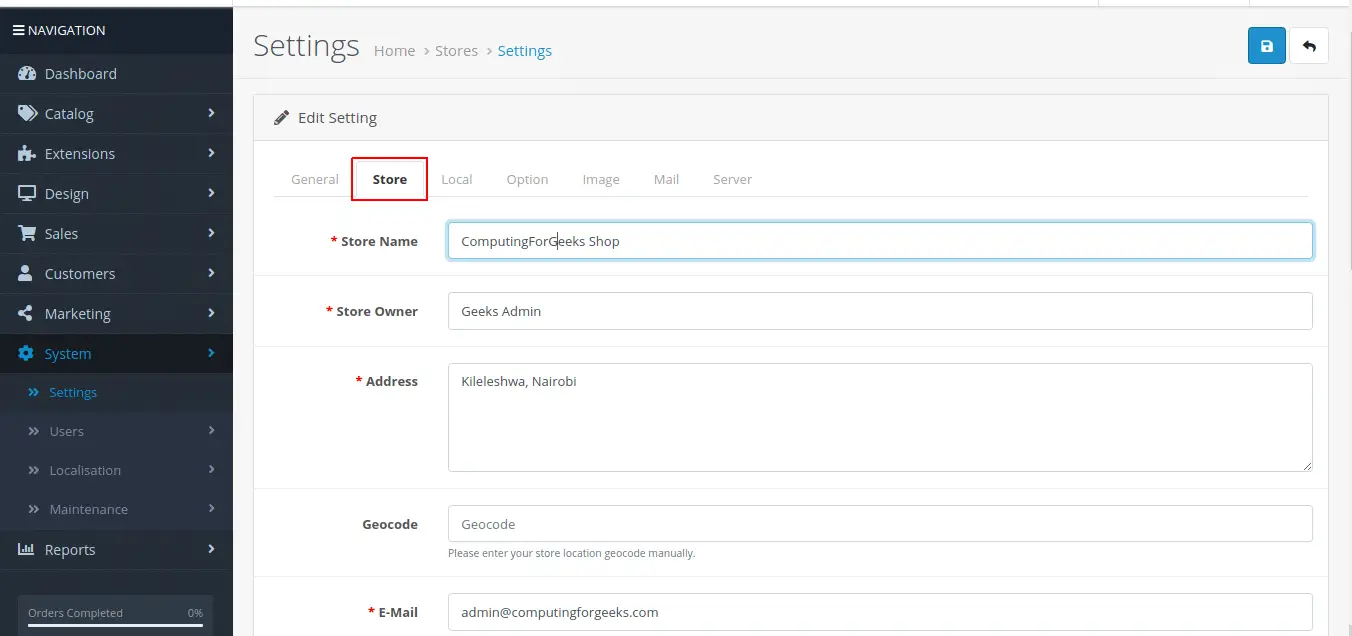Open the Stores breadcrumb link
The width and height of the screenshot is (1352, 636).
[456, 50]
